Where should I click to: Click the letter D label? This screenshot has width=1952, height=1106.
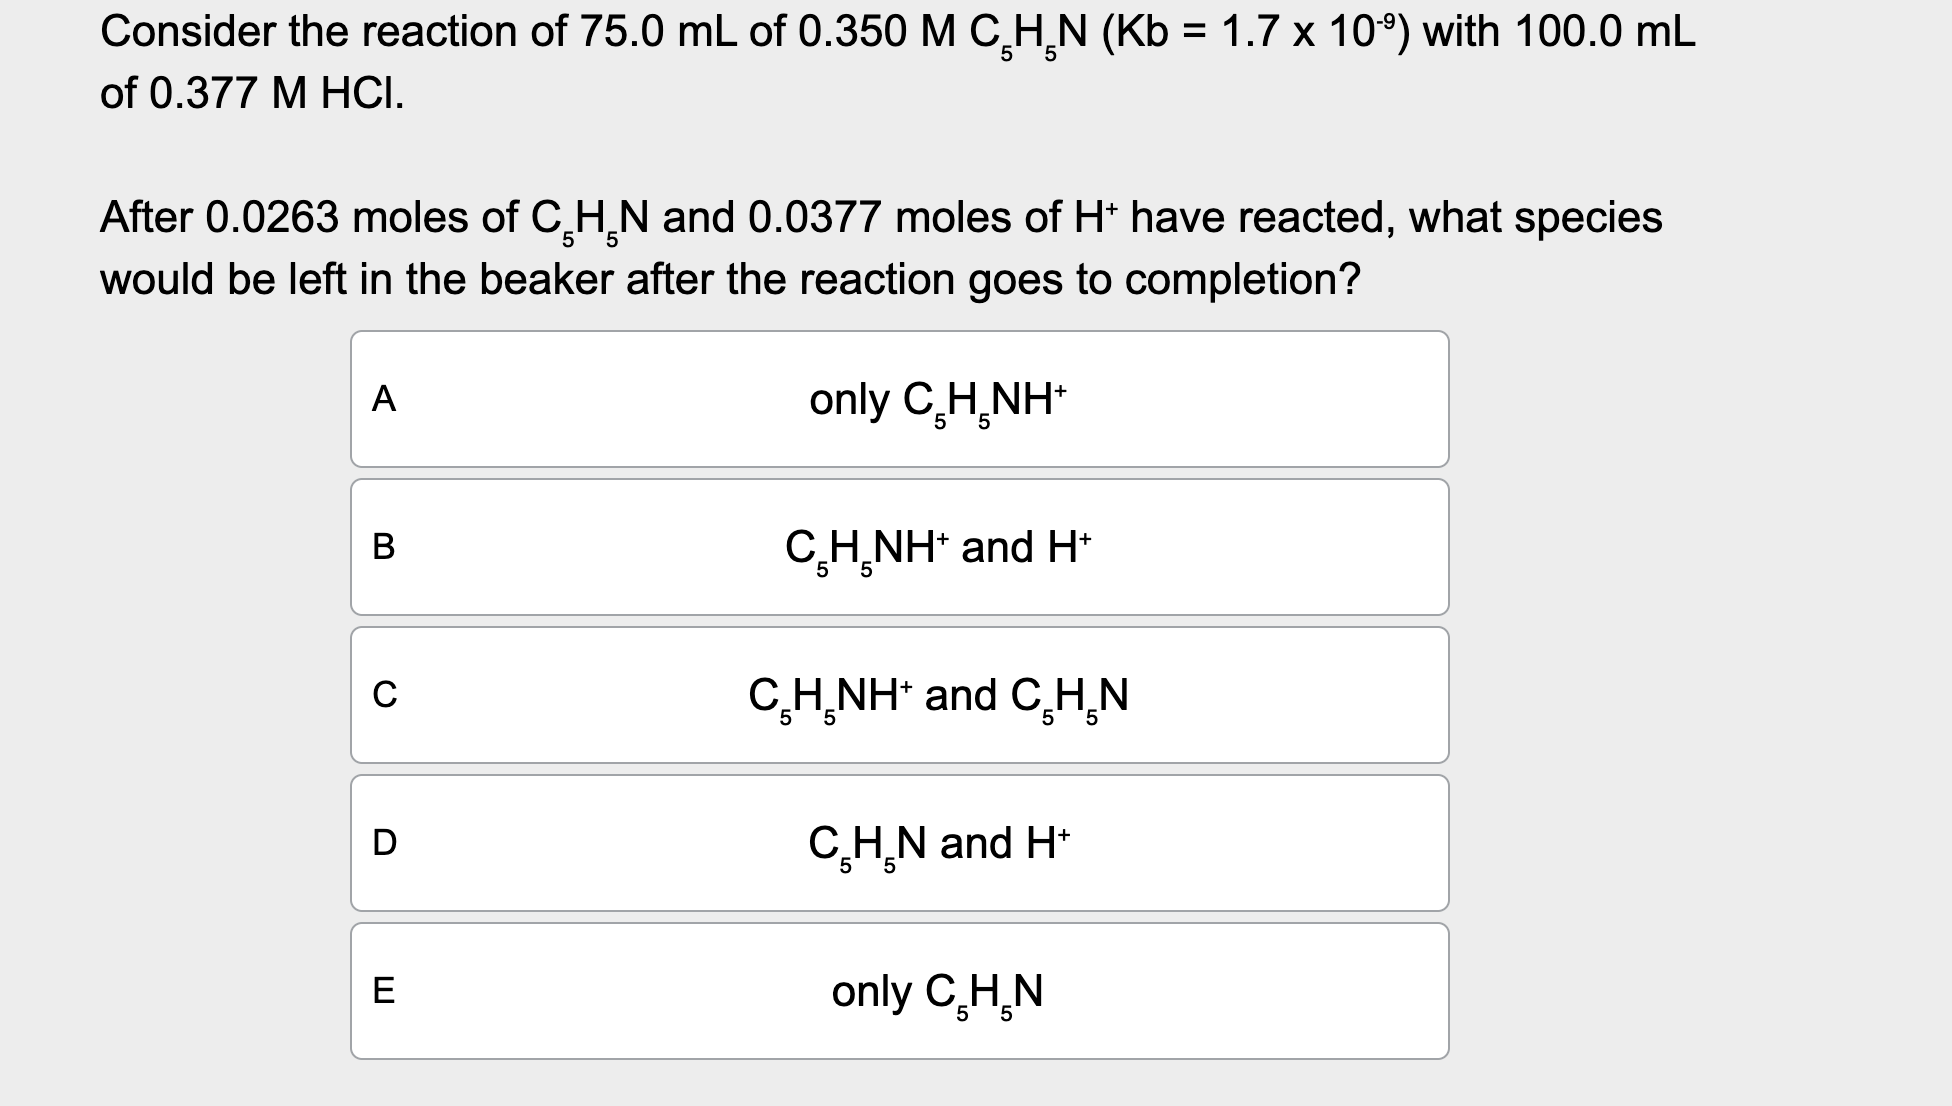[x=384, y=841]
